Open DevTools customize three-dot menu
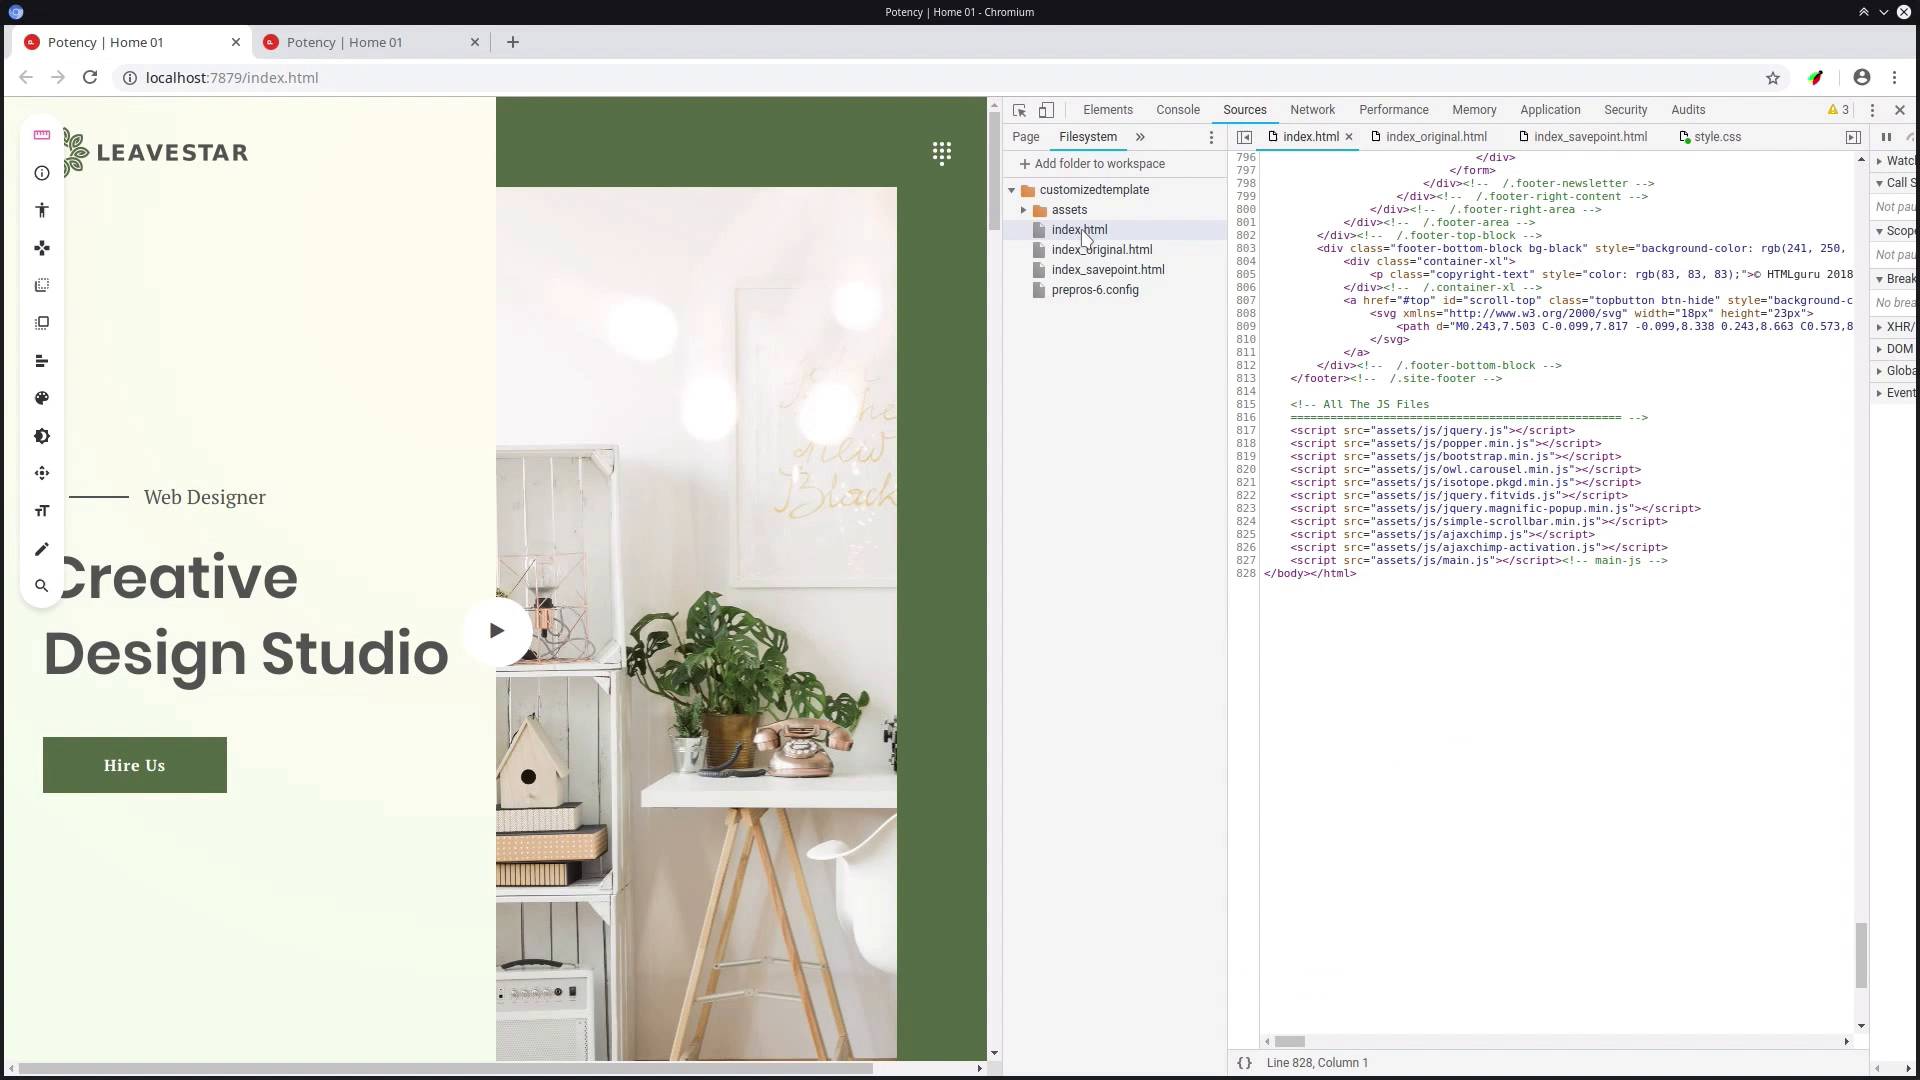Image resolution: width=1920 pixels, height=1080 pixels. pos(1872,110)
